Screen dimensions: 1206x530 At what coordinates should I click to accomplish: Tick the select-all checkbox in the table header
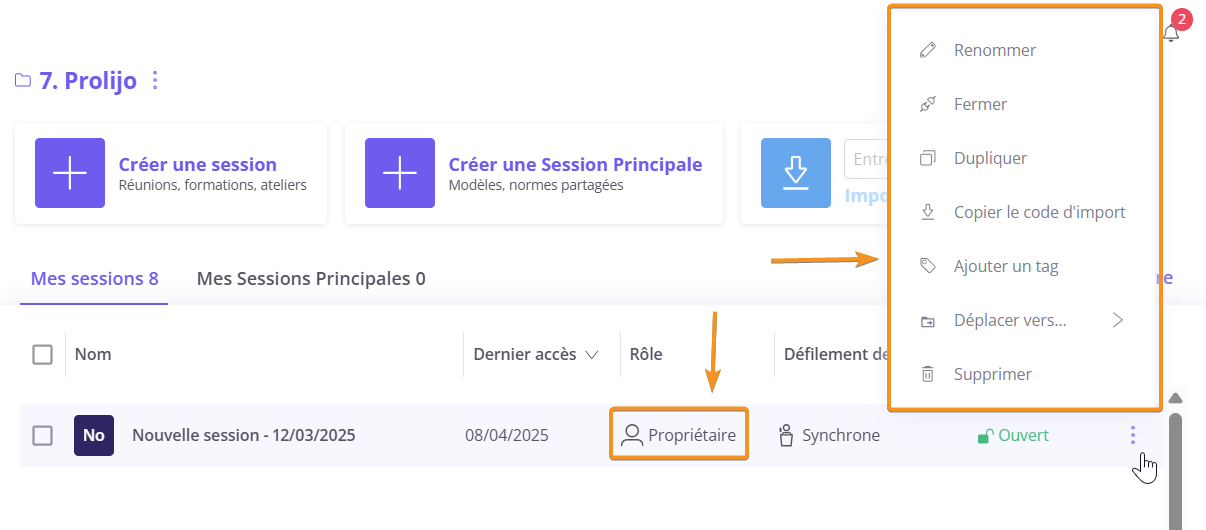tap(42, 354)
